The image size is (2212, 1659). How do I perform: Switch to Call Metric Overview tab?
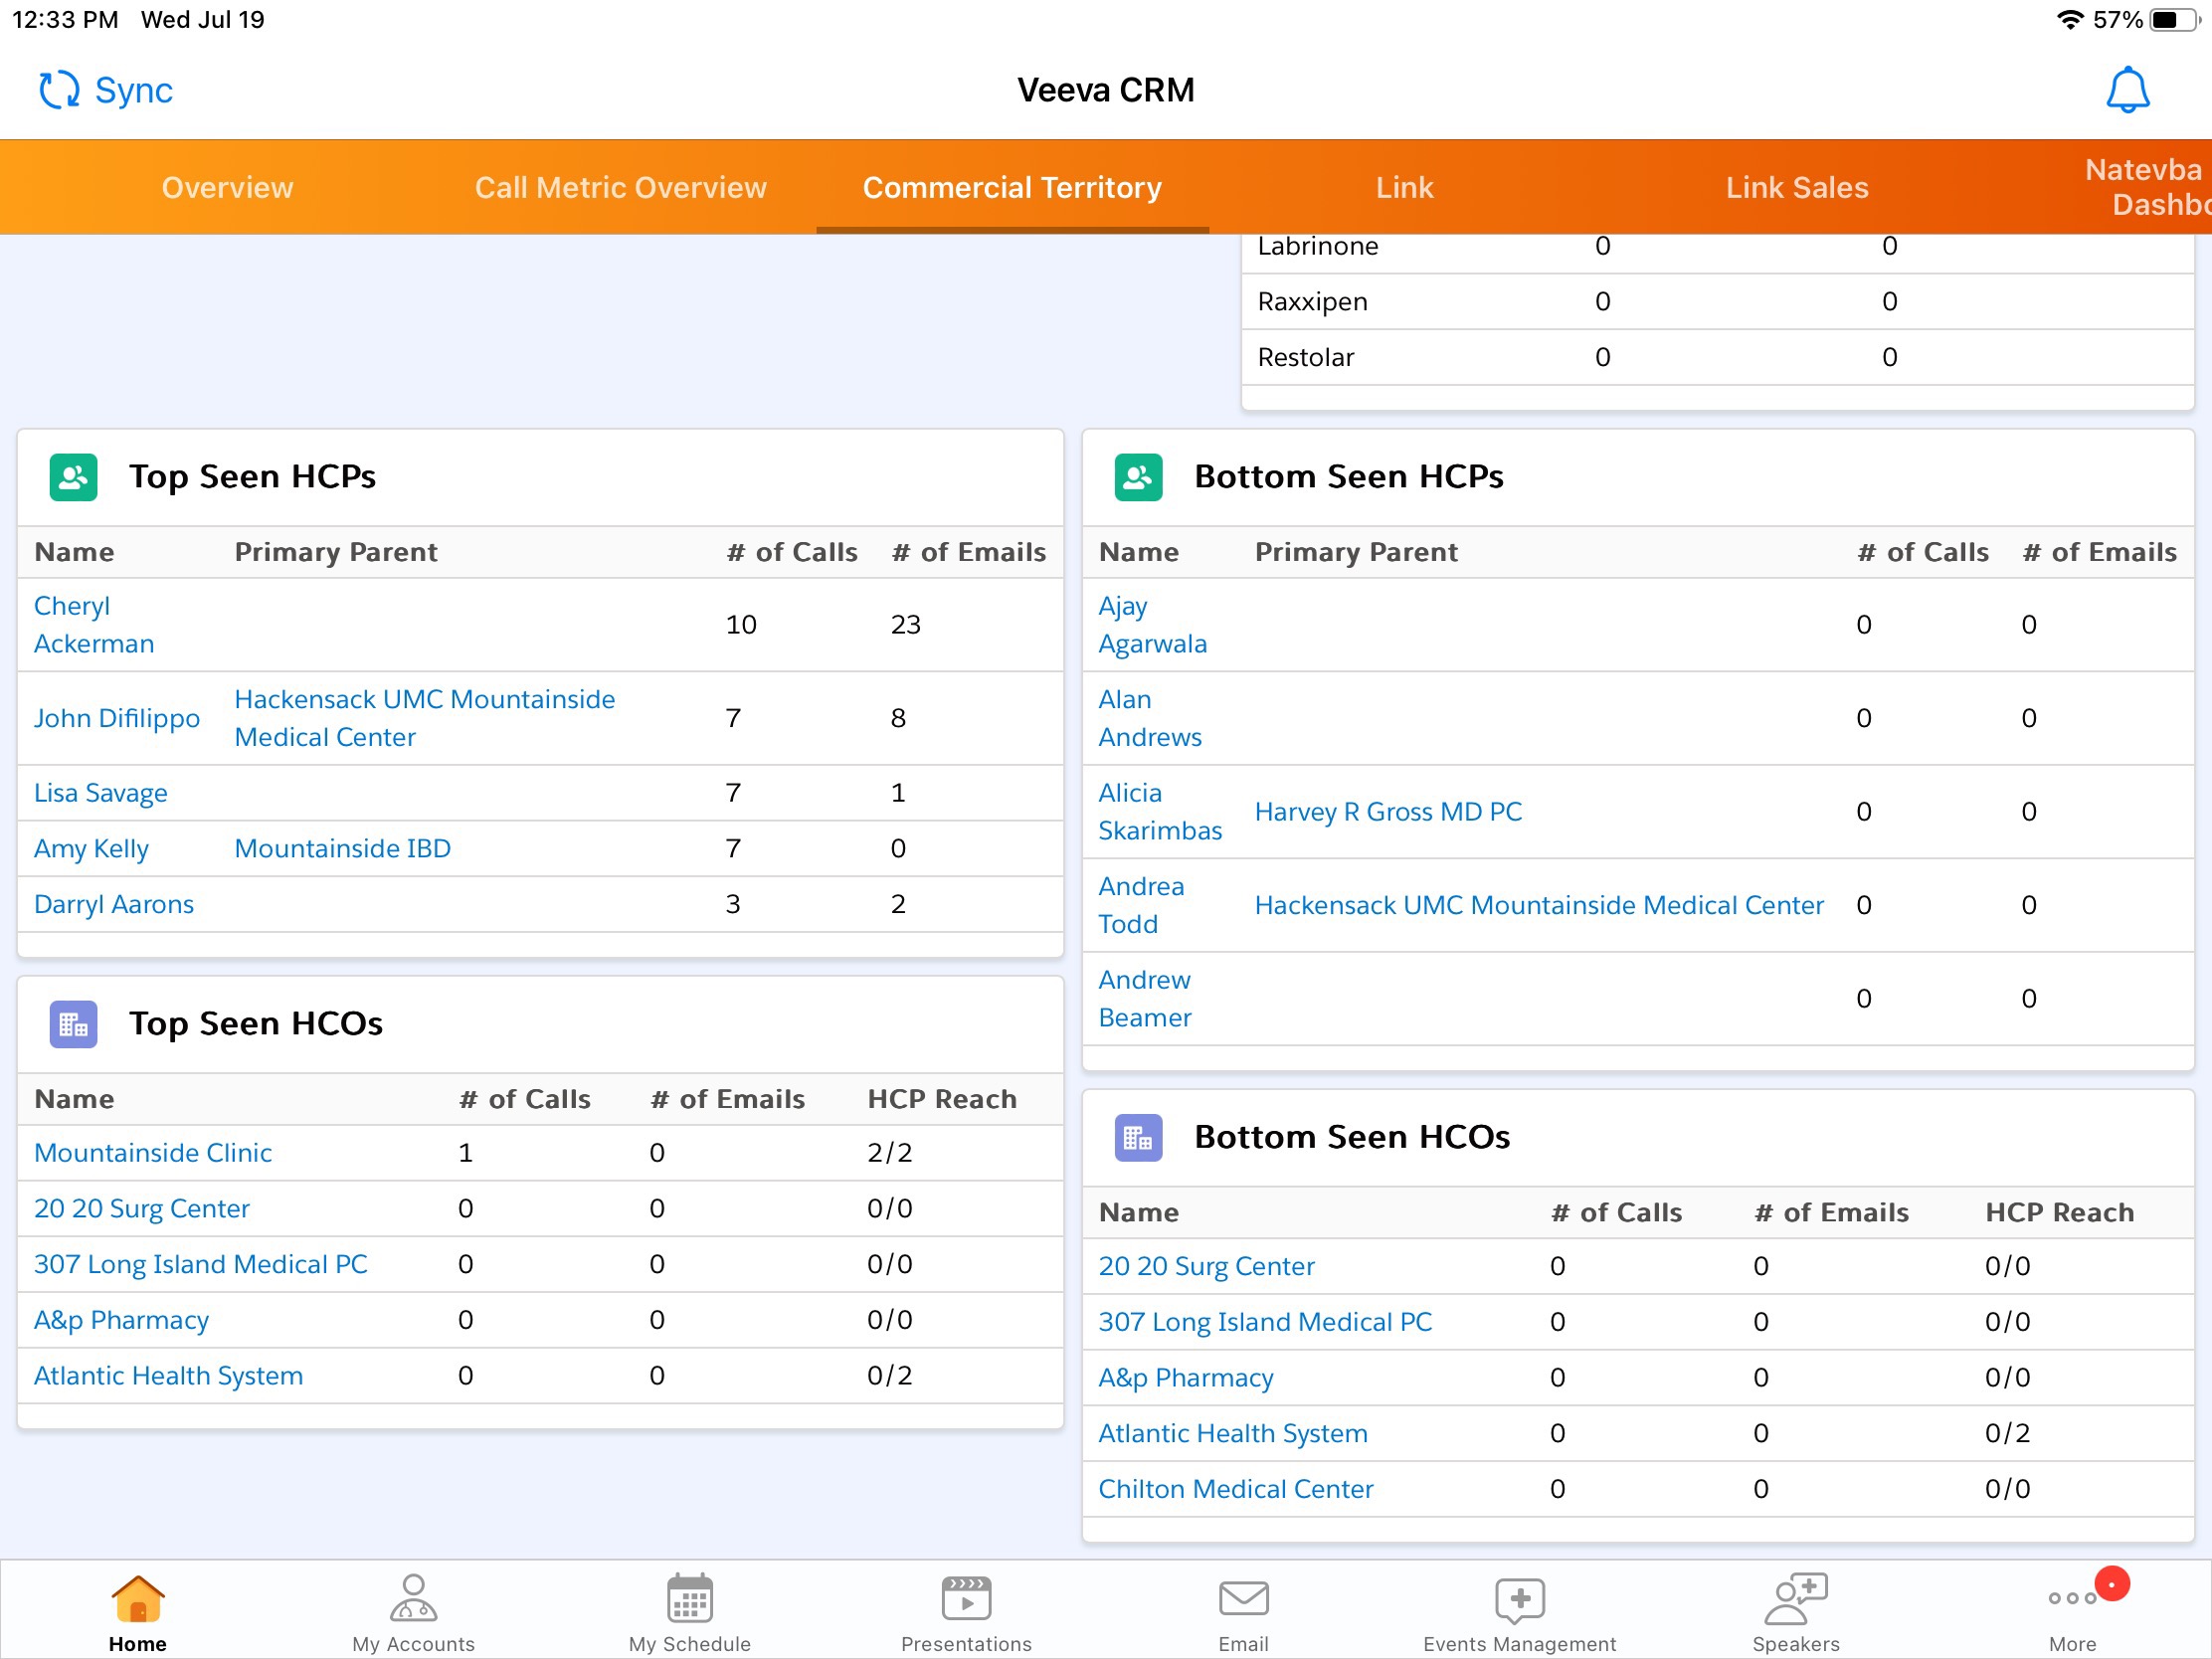click(x=620, y=188)
